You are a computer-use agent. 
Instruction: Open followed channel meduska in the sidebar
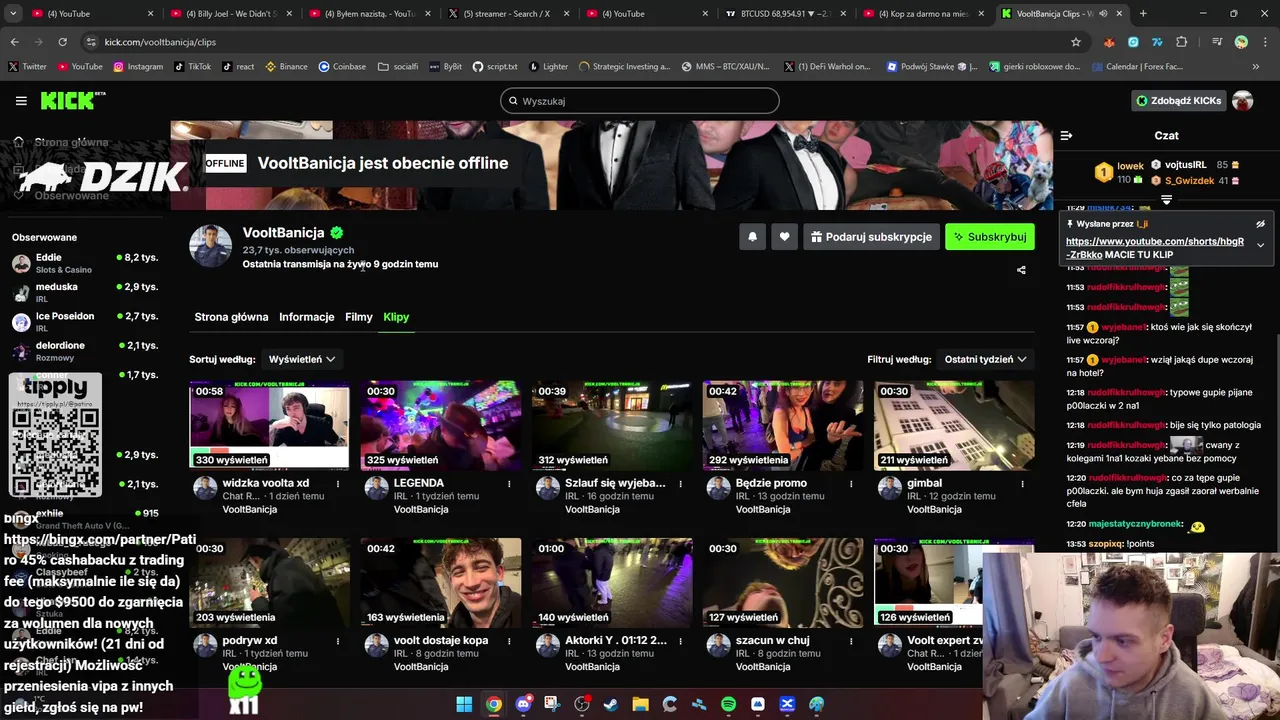pos(85,292)
